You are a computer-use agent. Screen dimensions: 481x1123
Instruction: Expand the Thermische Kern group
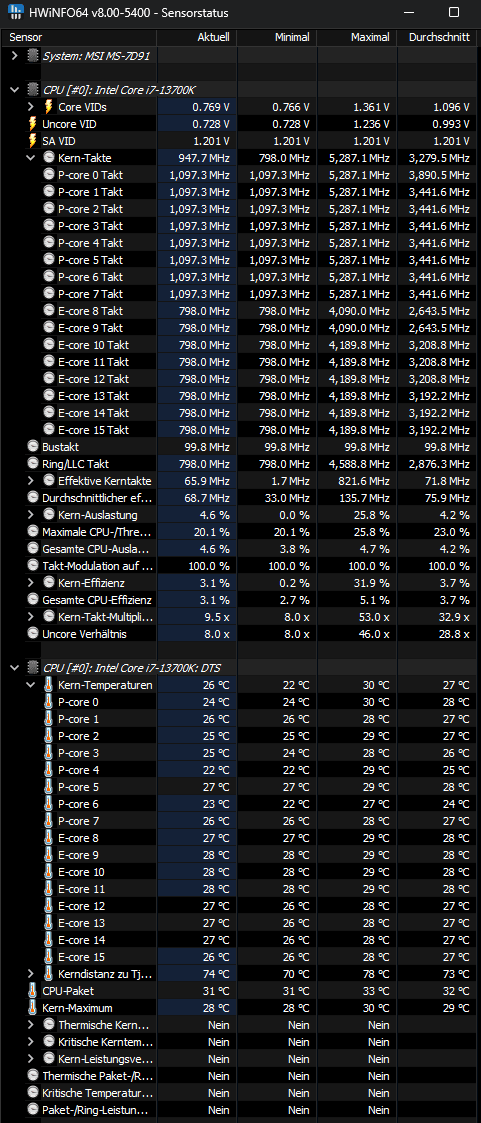tap(31, 1025)
